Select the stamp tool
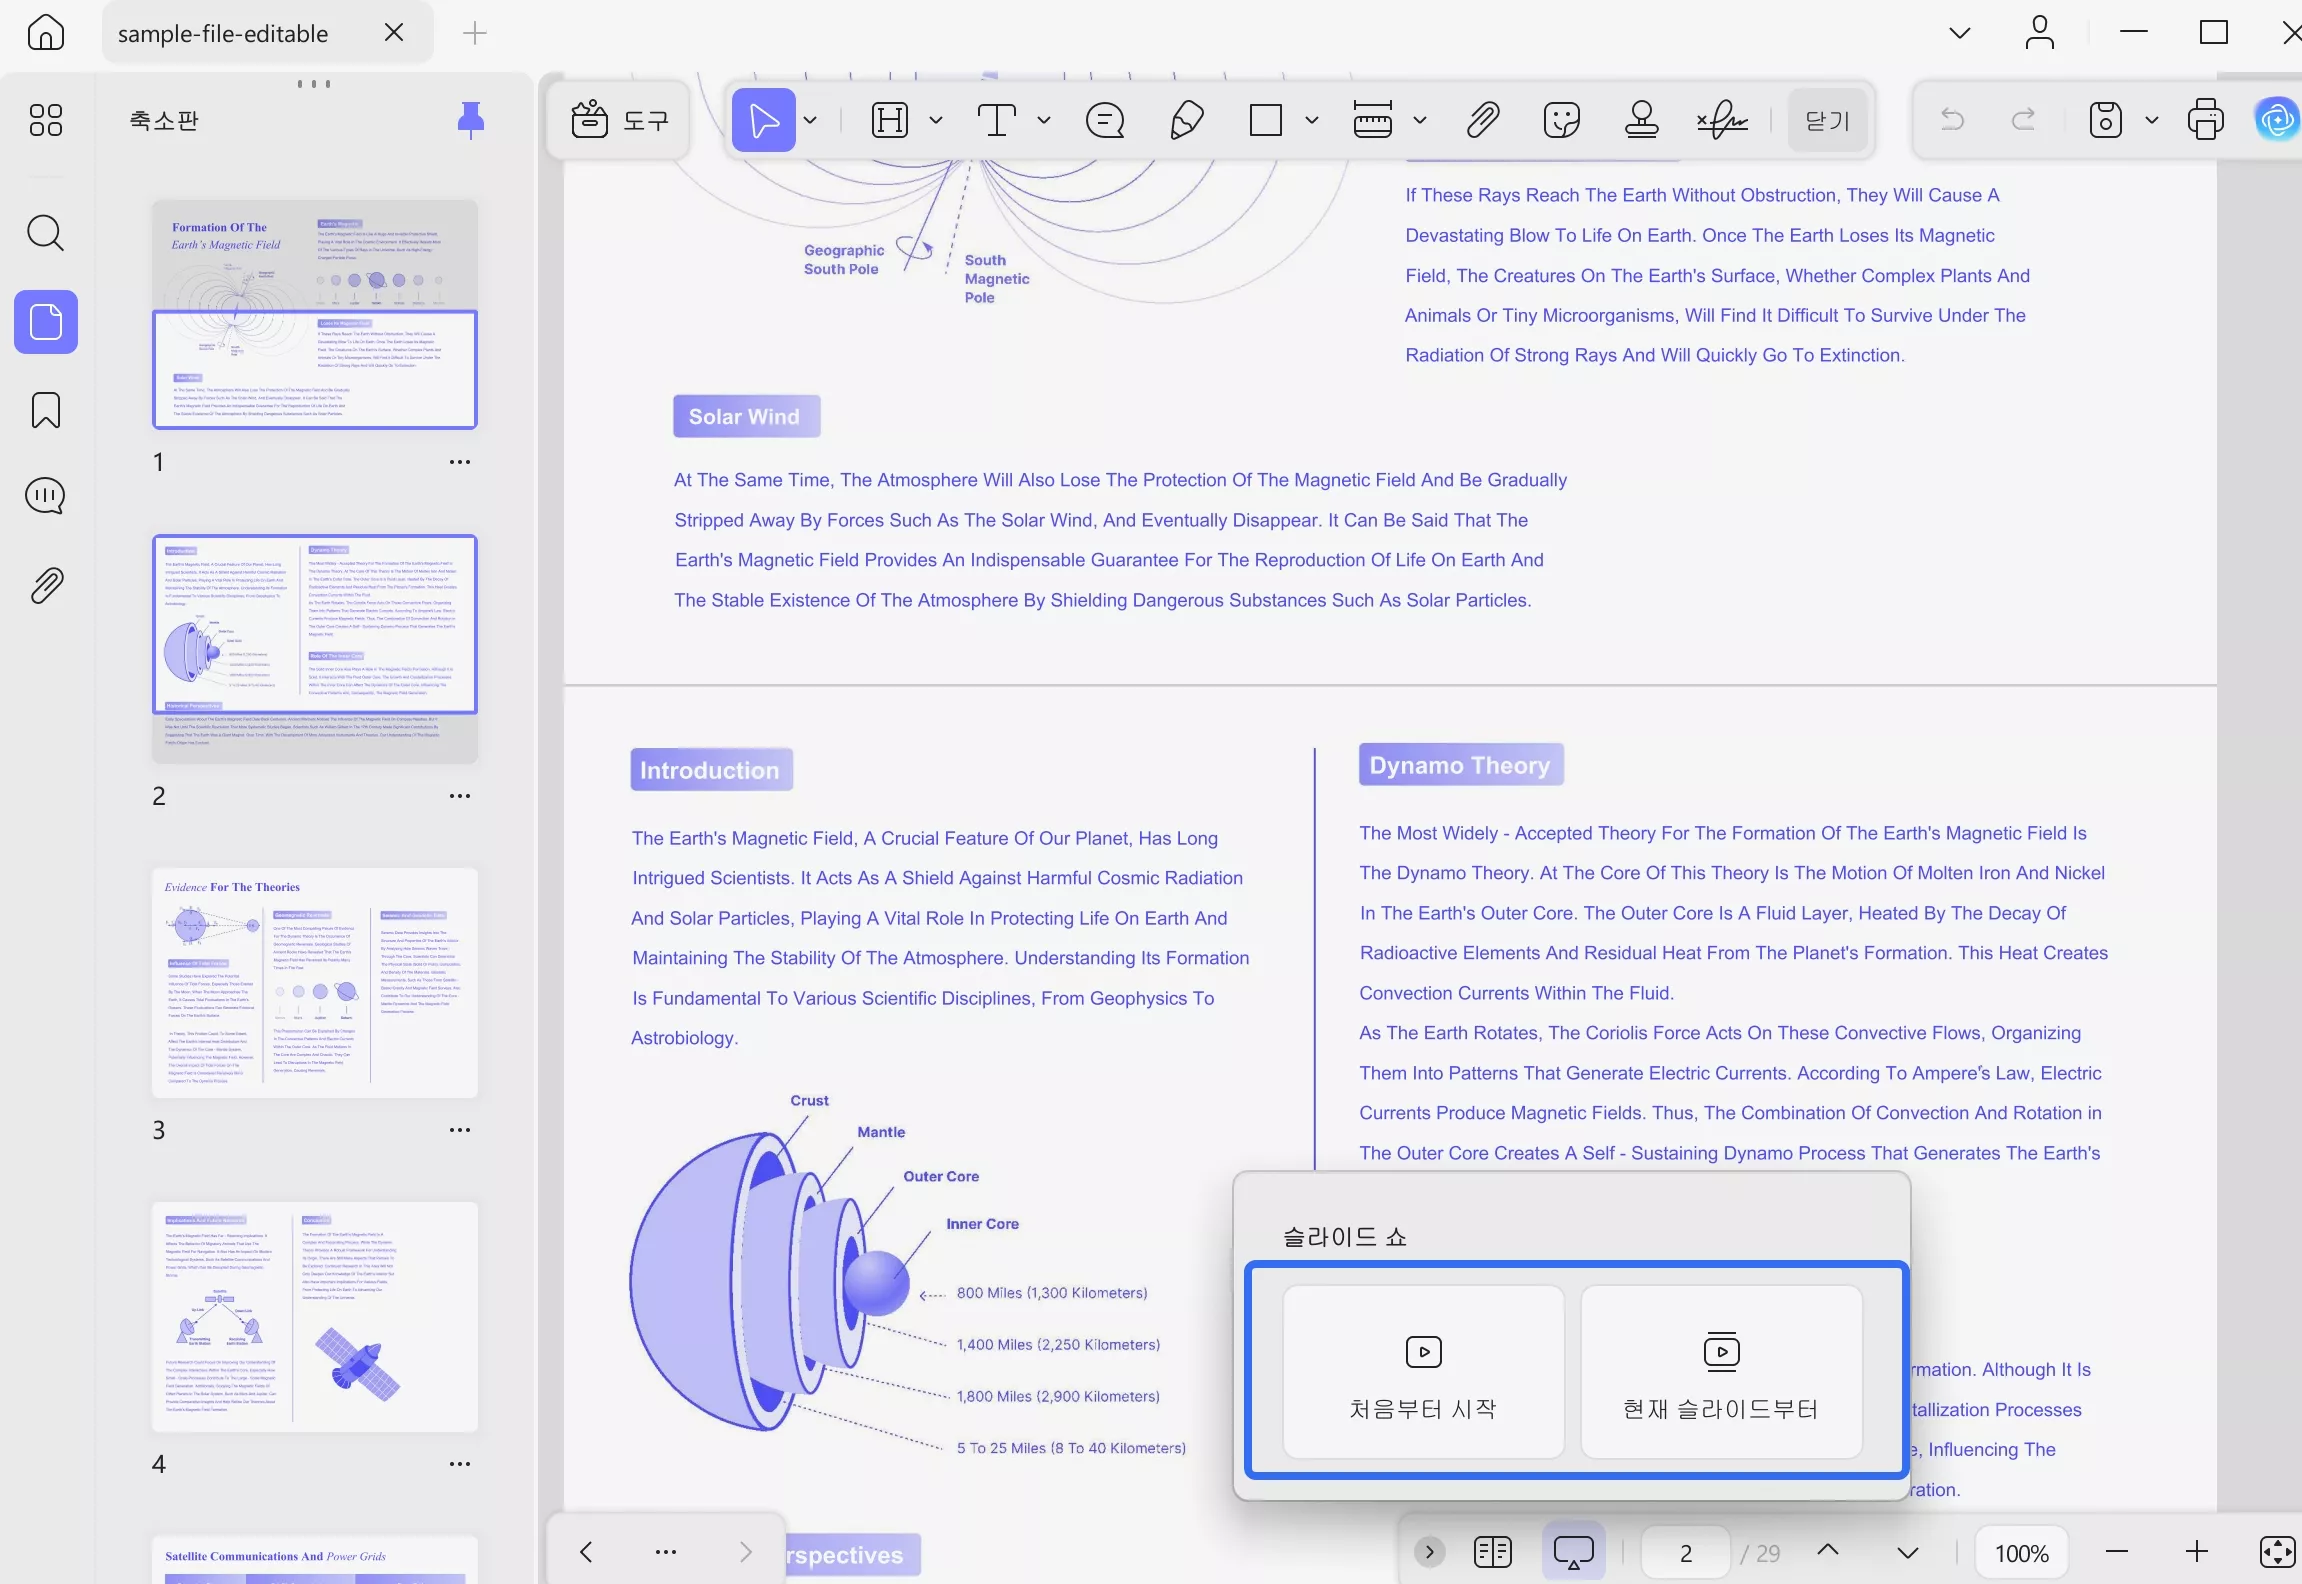This screenshot has width=2302, height=1584. tap(1642, 120)
